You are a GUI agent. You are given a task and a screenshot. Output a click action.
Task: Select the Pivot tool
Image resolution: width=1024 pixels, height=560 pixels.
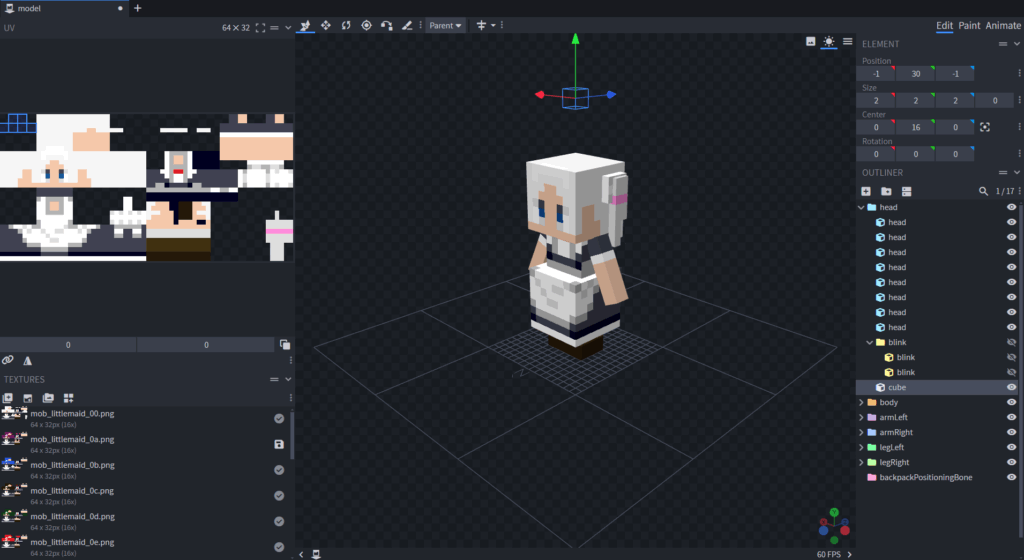(366, 25)
